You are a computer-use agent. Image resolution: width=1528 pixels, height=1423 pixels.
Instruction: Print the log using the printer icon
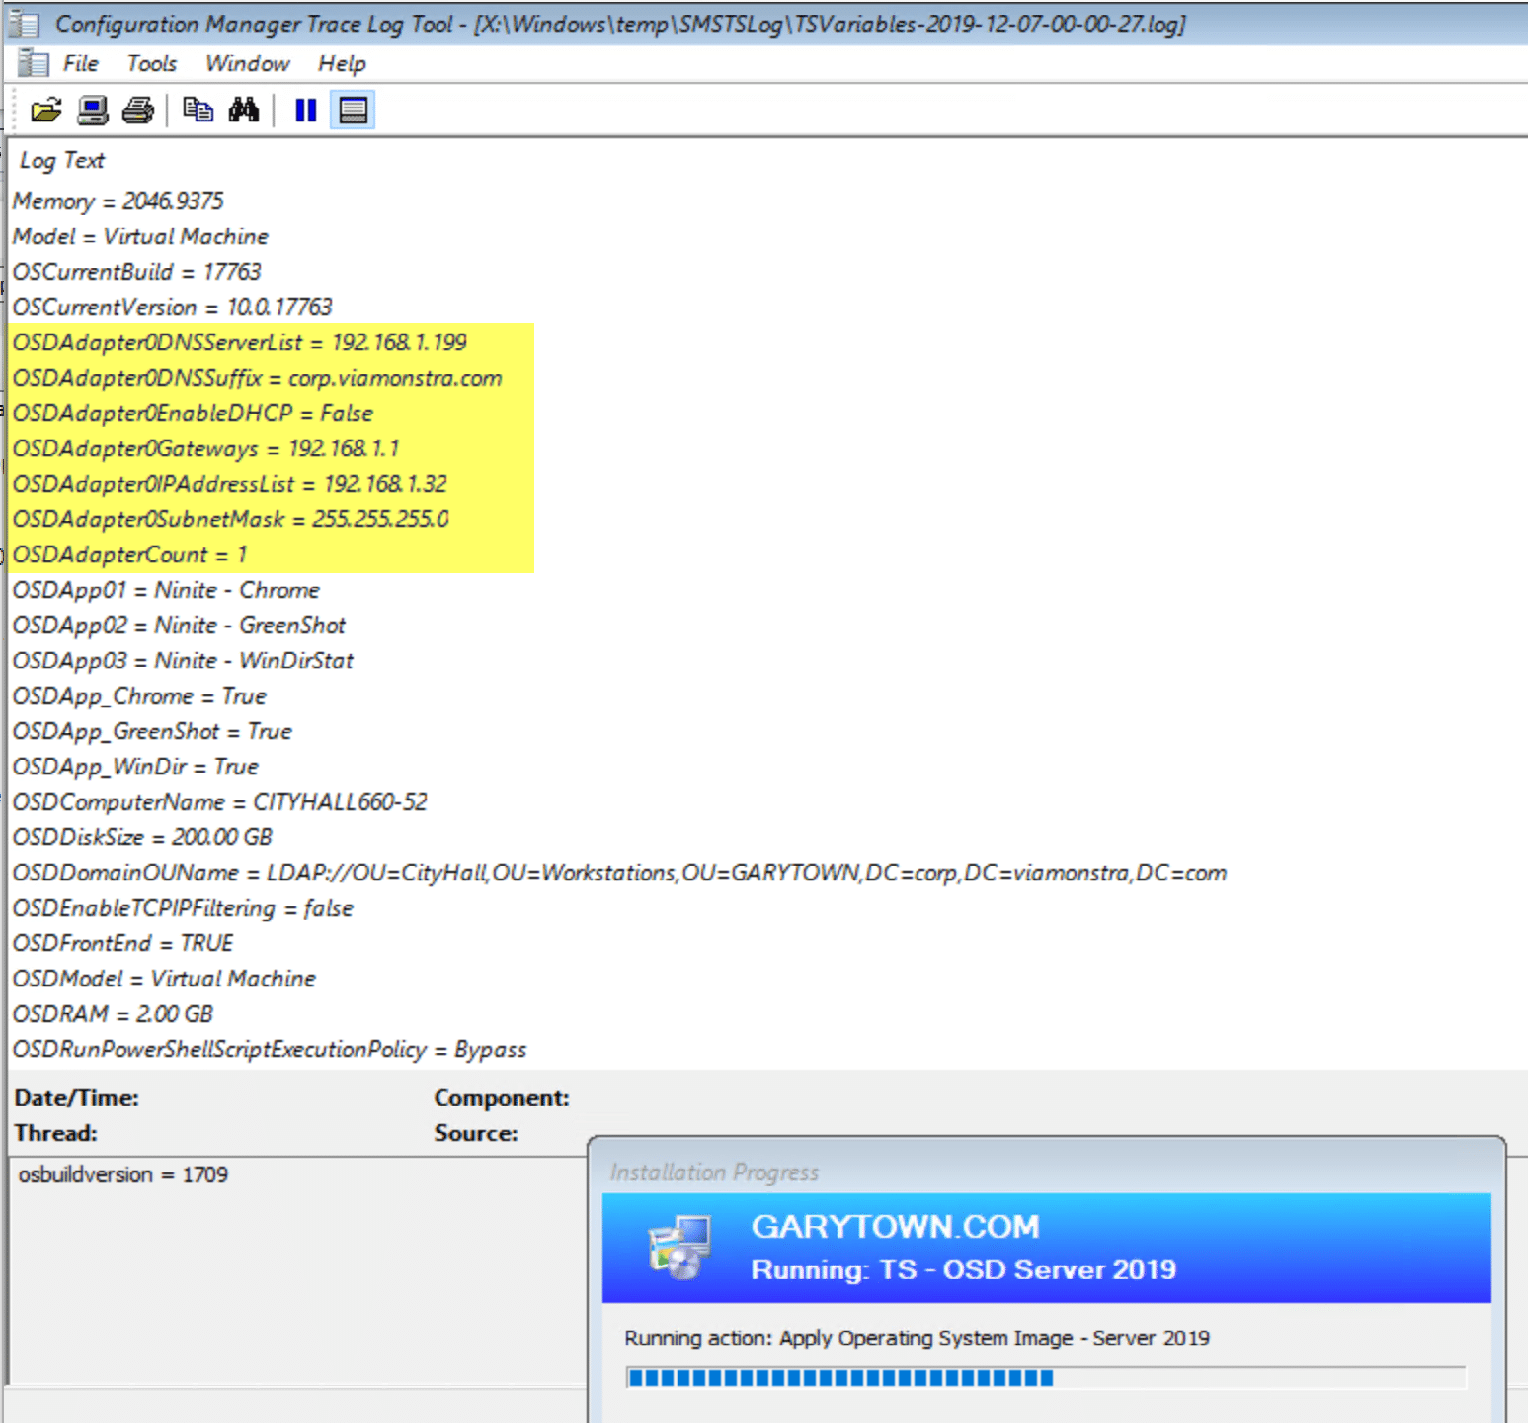pyautogui.click(x=138, y=110)
